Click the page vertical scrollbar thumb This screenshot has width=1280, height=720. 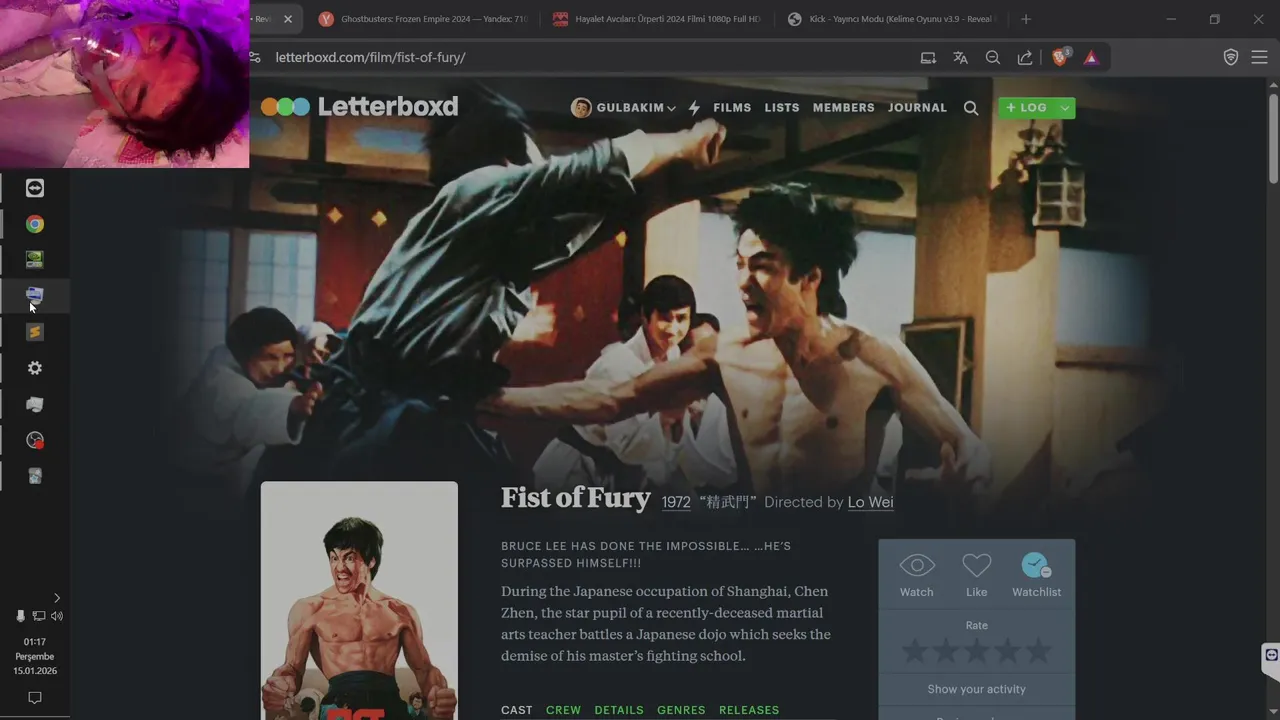tap(1273, 139)
